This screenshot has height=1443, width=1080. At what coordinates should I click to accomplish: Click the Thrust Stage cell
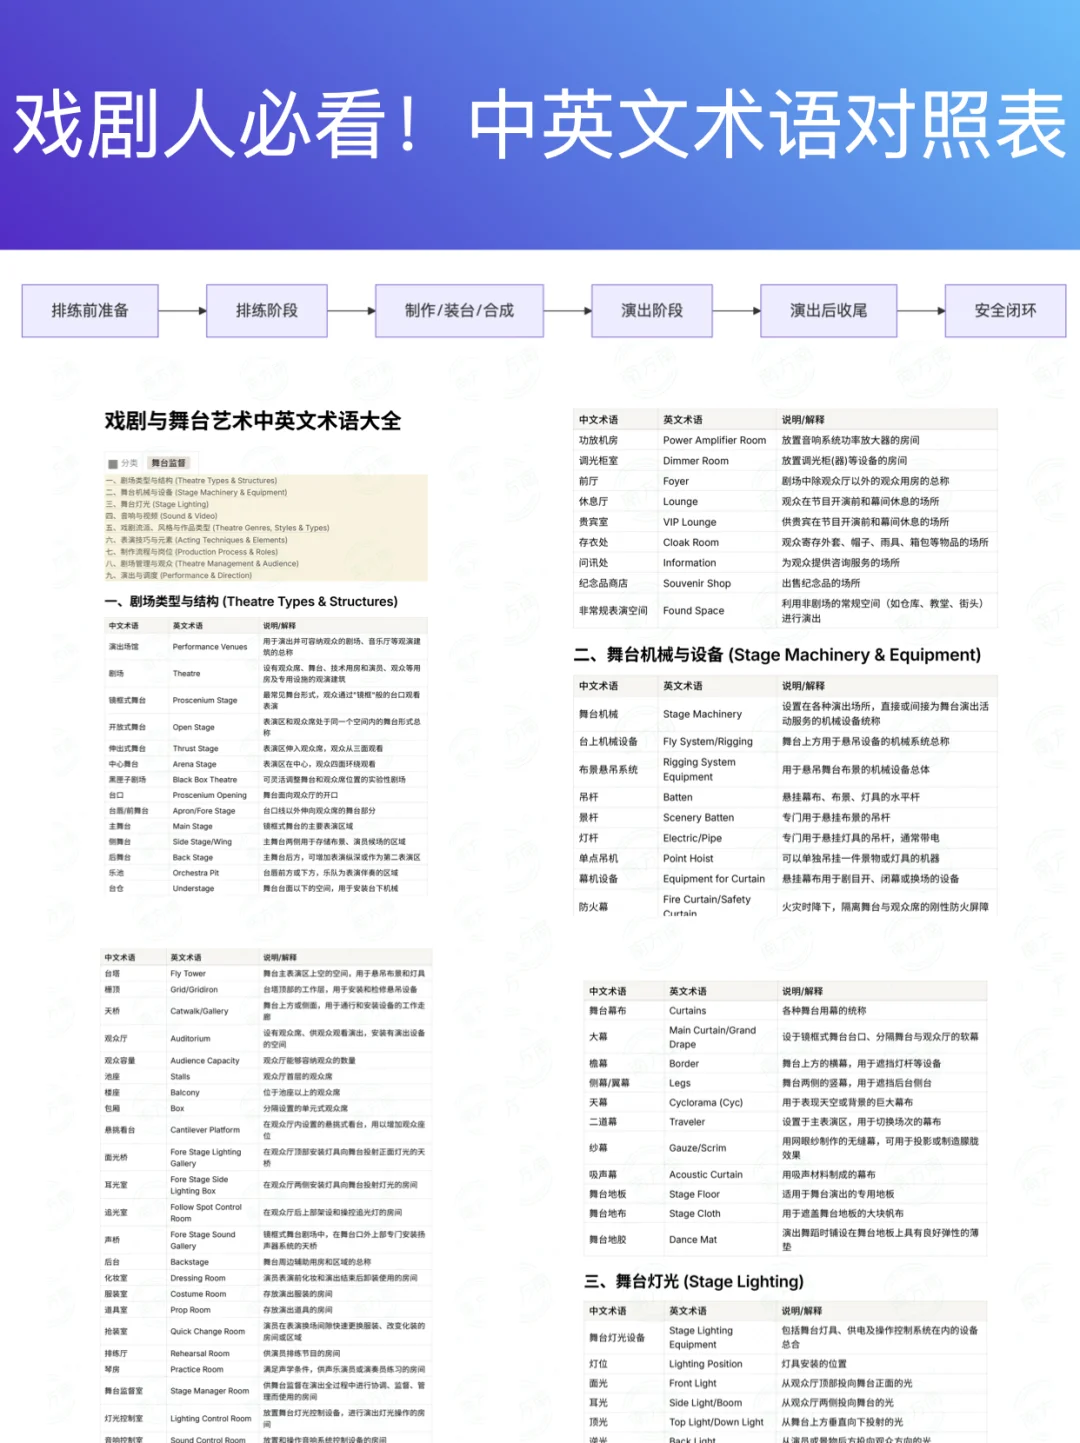pos(195,748)
